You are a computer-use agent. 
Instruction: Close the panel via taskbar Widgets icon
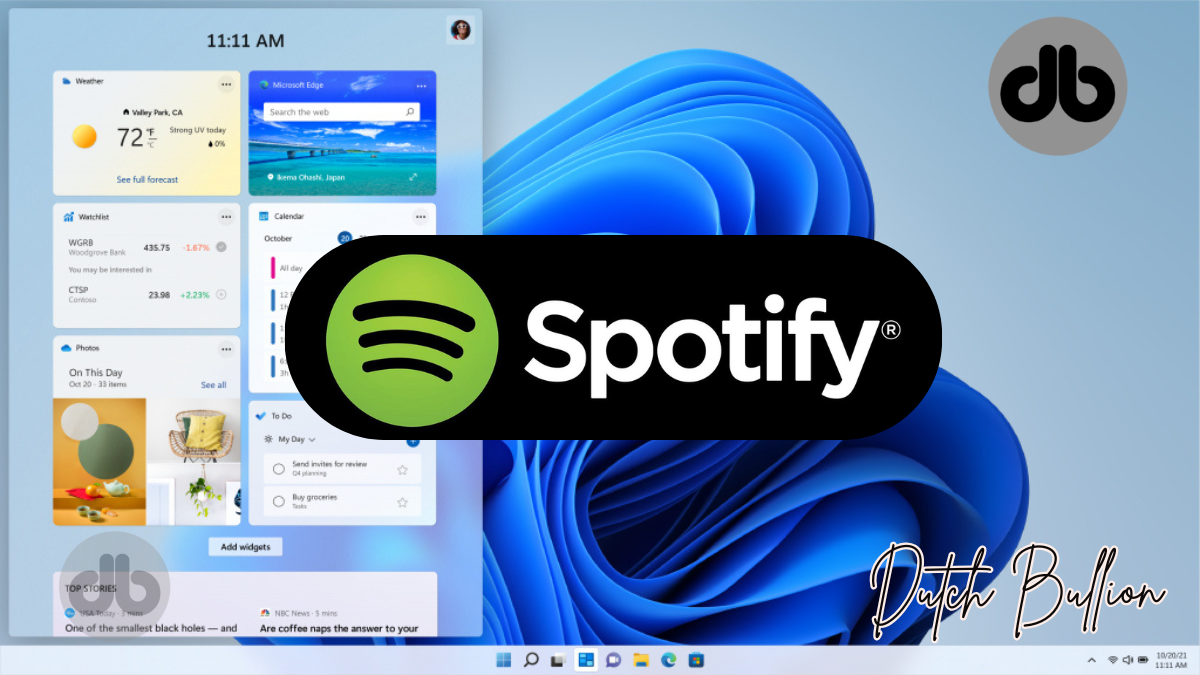(586, 660)
